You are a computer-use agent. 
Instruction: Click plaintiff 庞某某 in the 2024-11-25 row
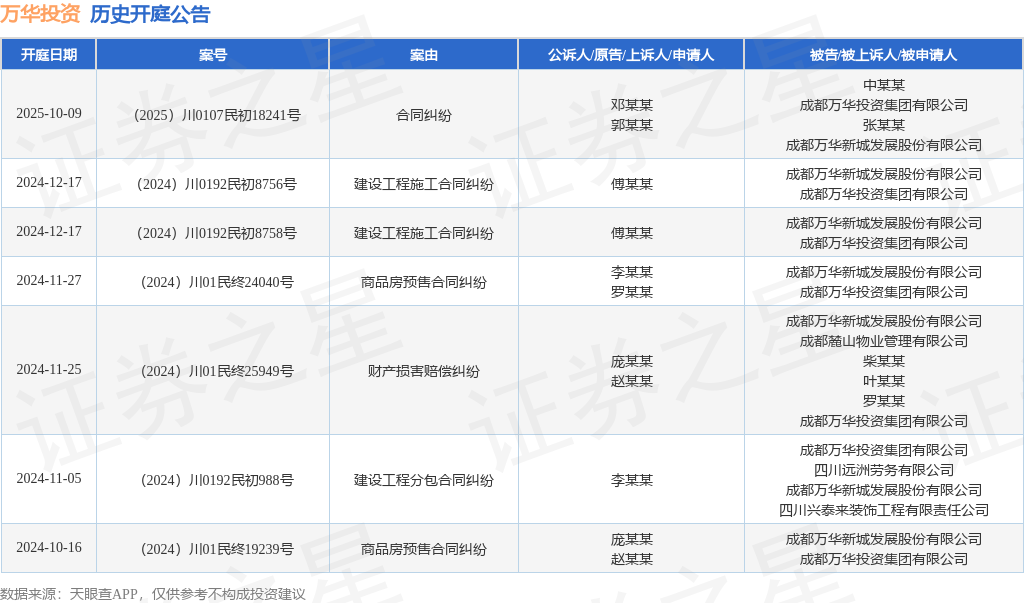point(632,361)
